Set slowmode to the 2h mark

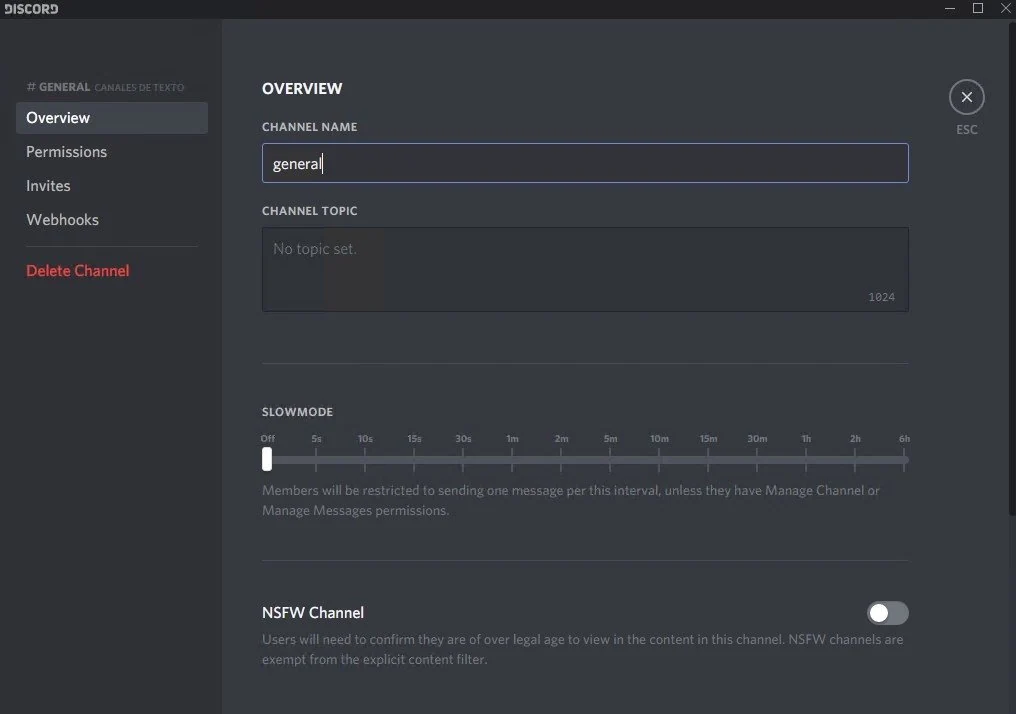855,460
